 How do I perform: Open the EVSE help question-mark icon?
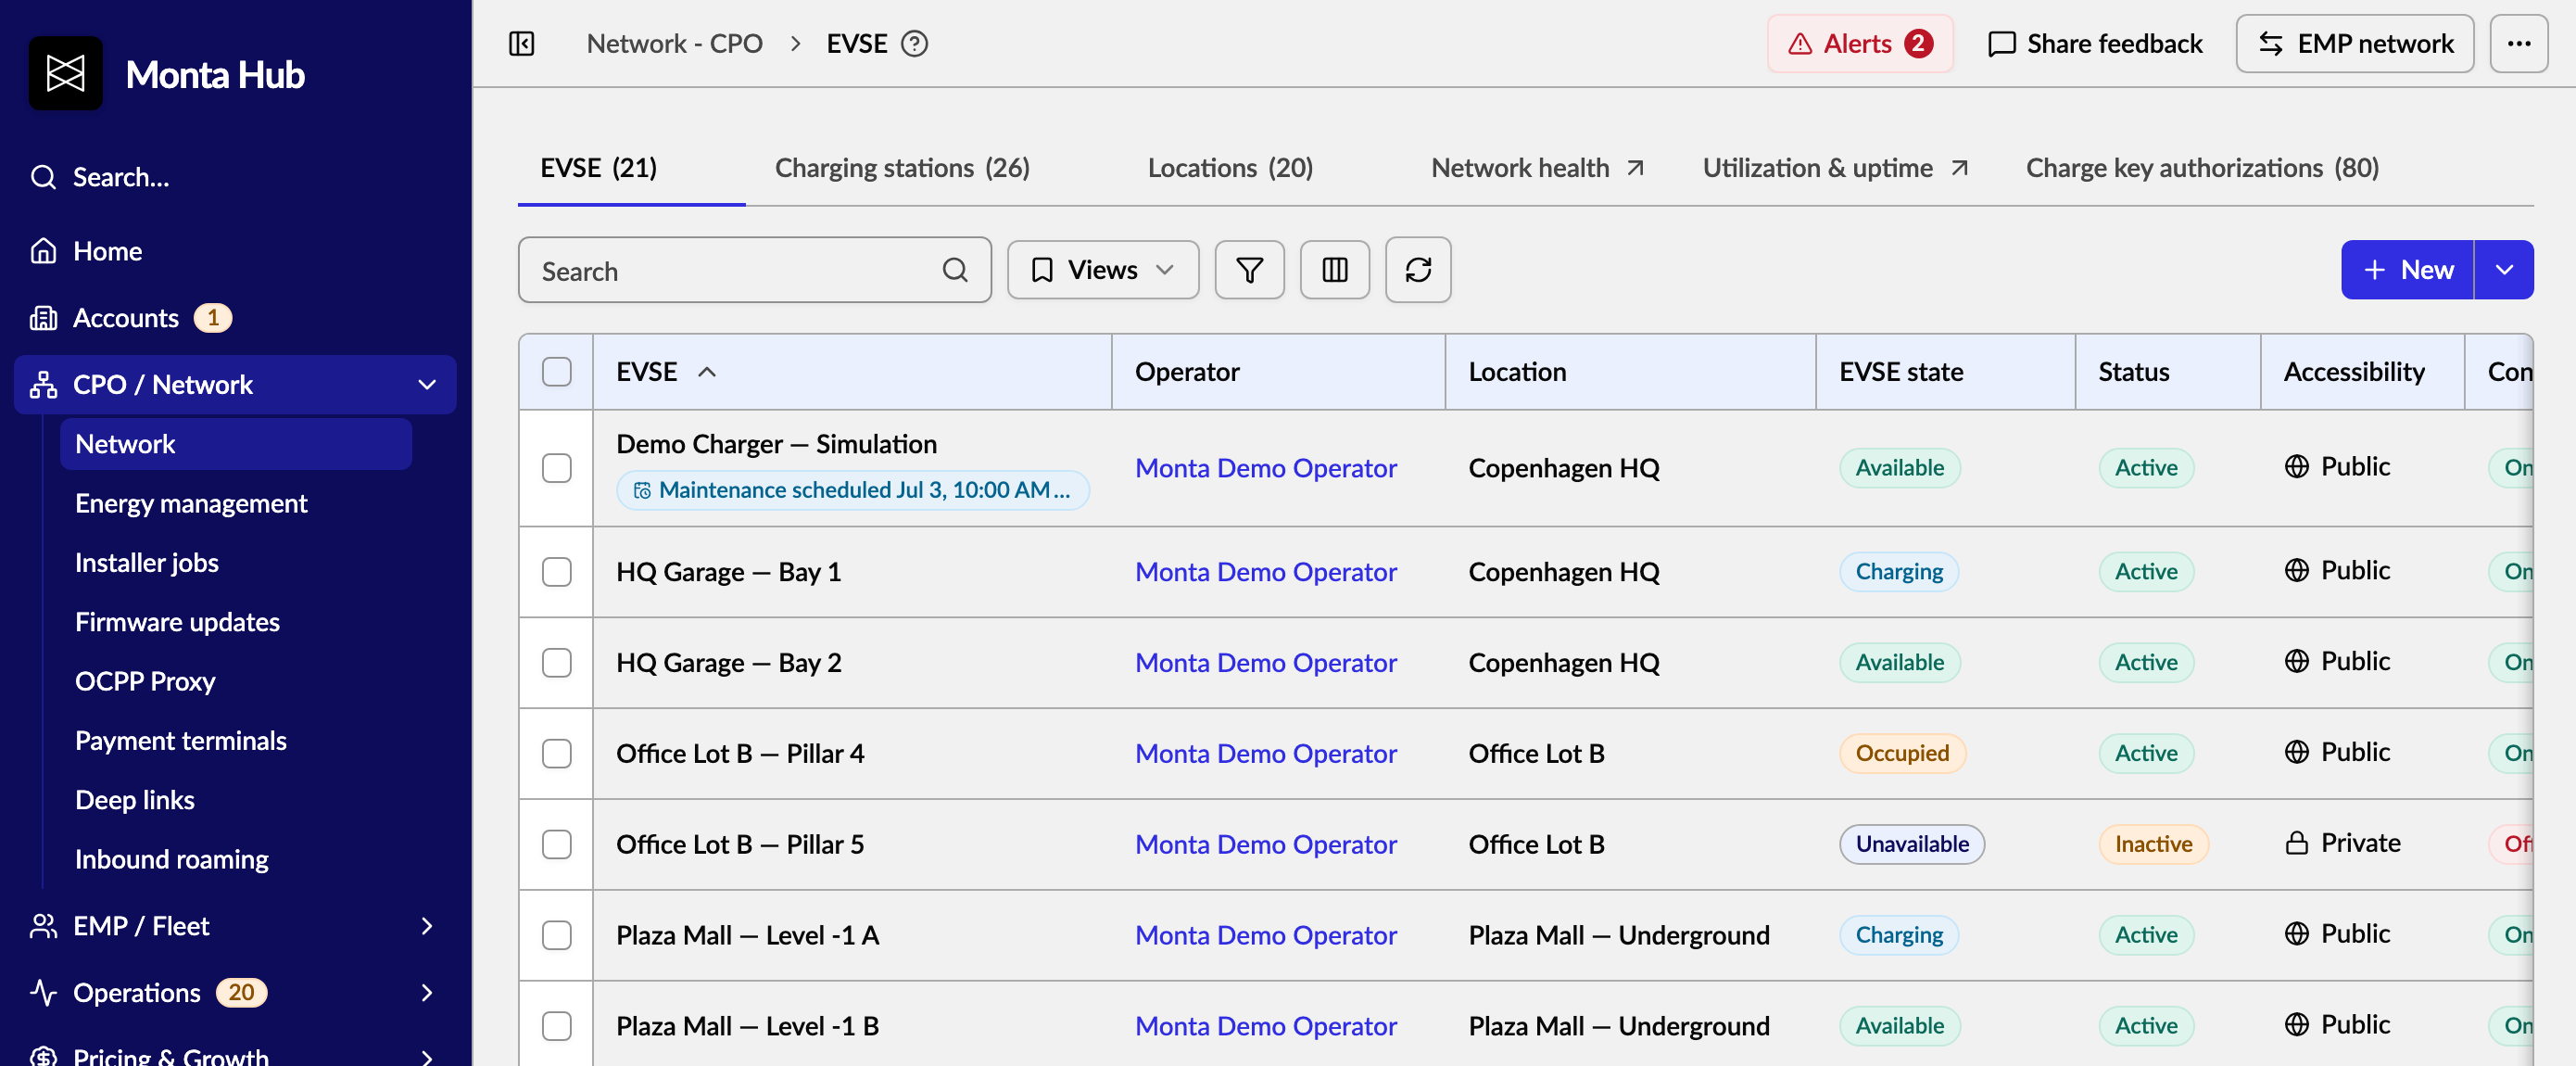point(915,44)
